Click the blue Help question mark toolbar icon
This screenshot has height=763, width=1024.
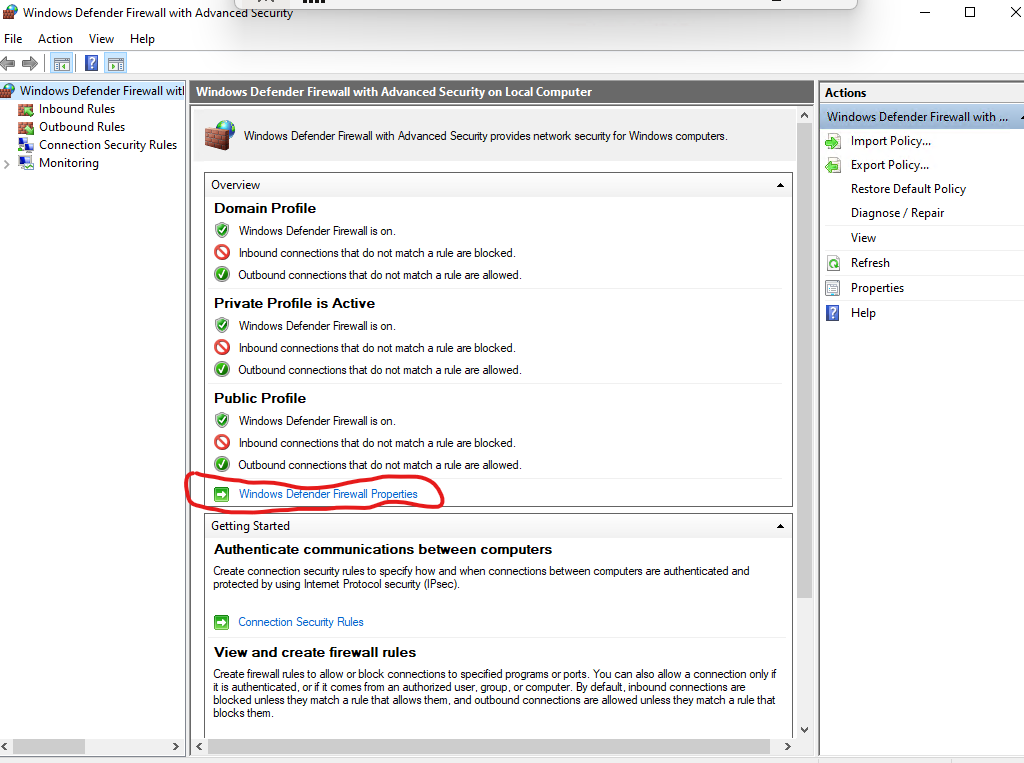point(91,63)
